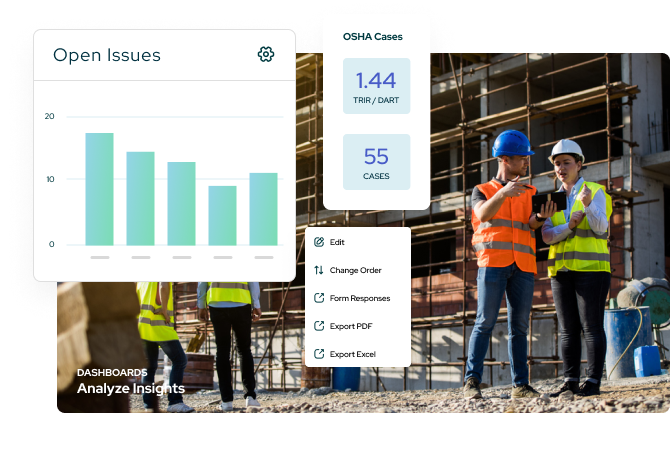The width and height of the screenshot is (670, 460).
Task: Click the Export Excel icon
Action: [319, 354]
